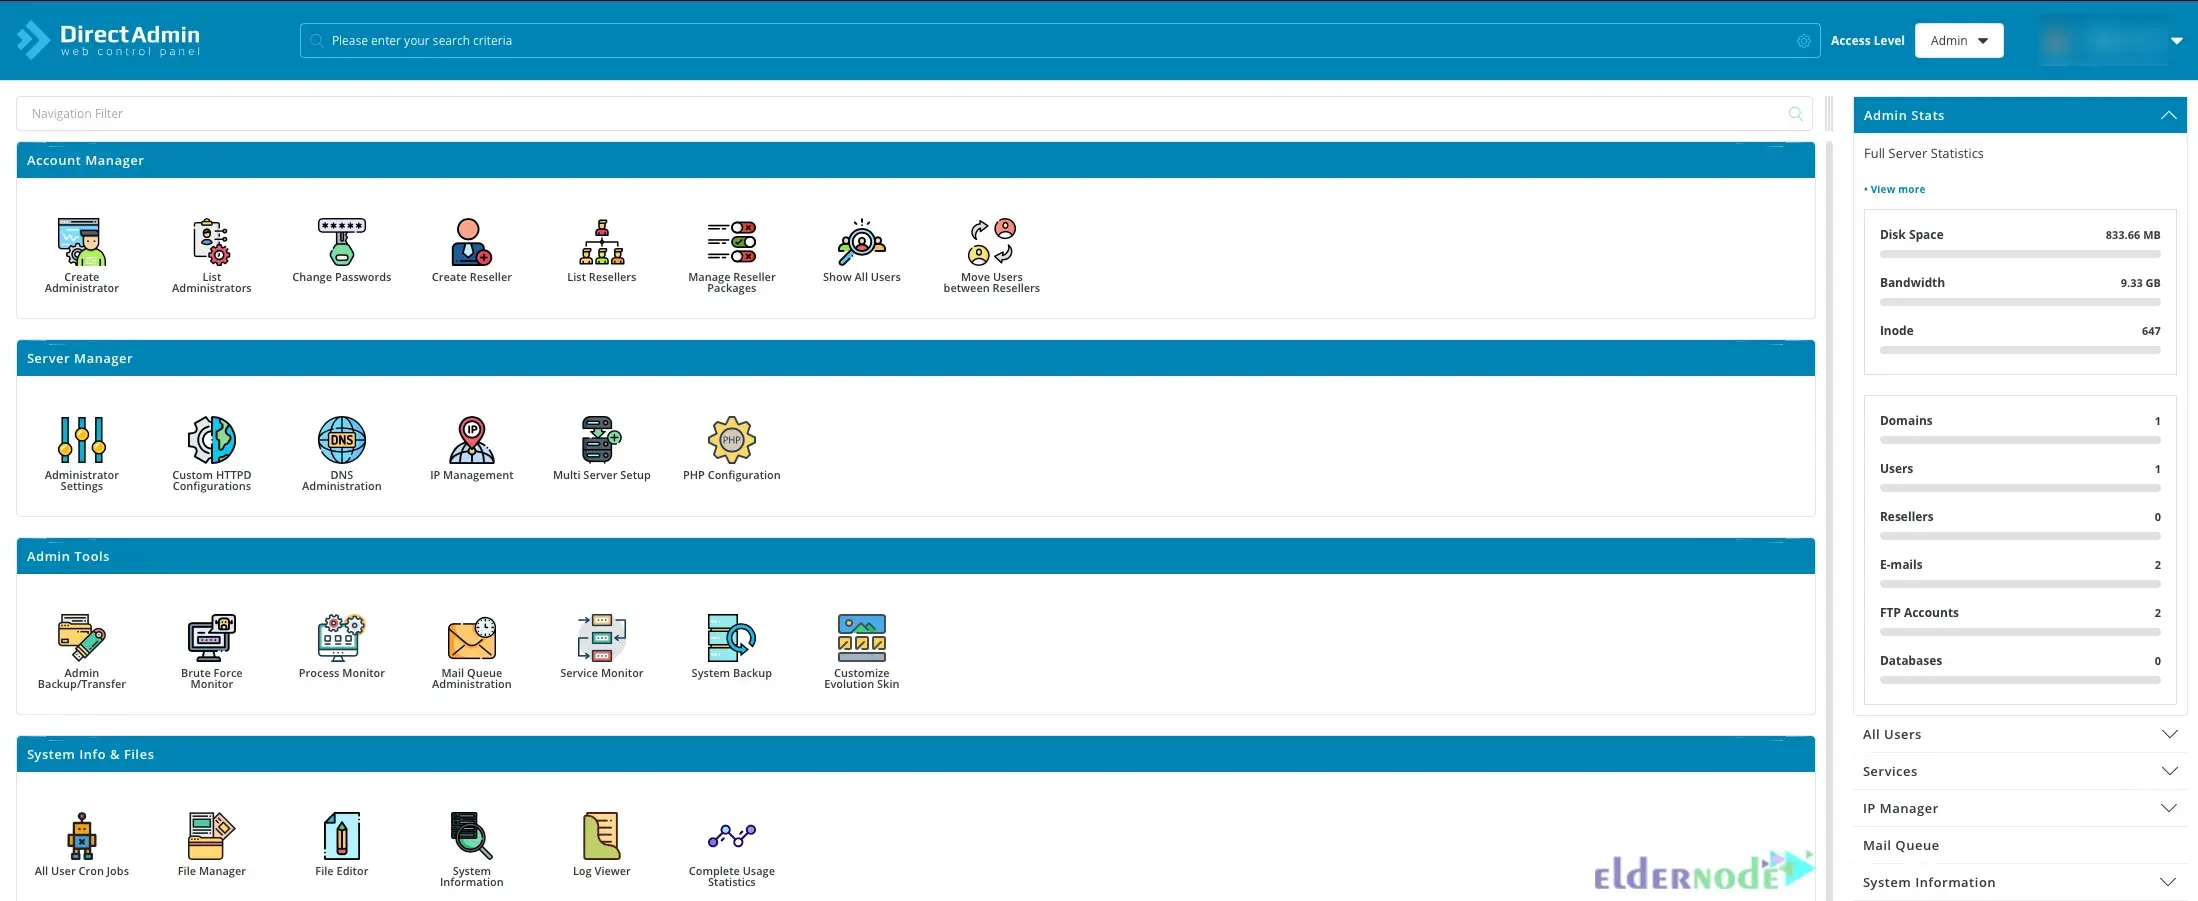
Task: Select DNS Administration
Action: (341, 449)
